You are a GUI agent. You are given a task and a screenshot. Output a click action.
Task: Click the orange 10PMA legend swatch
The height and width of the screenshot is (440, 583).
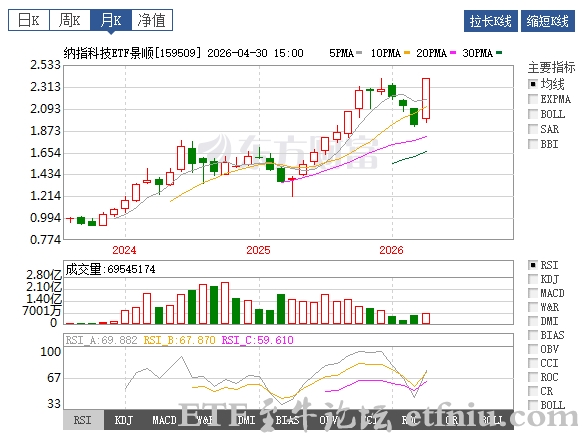(x=407, y=53)
